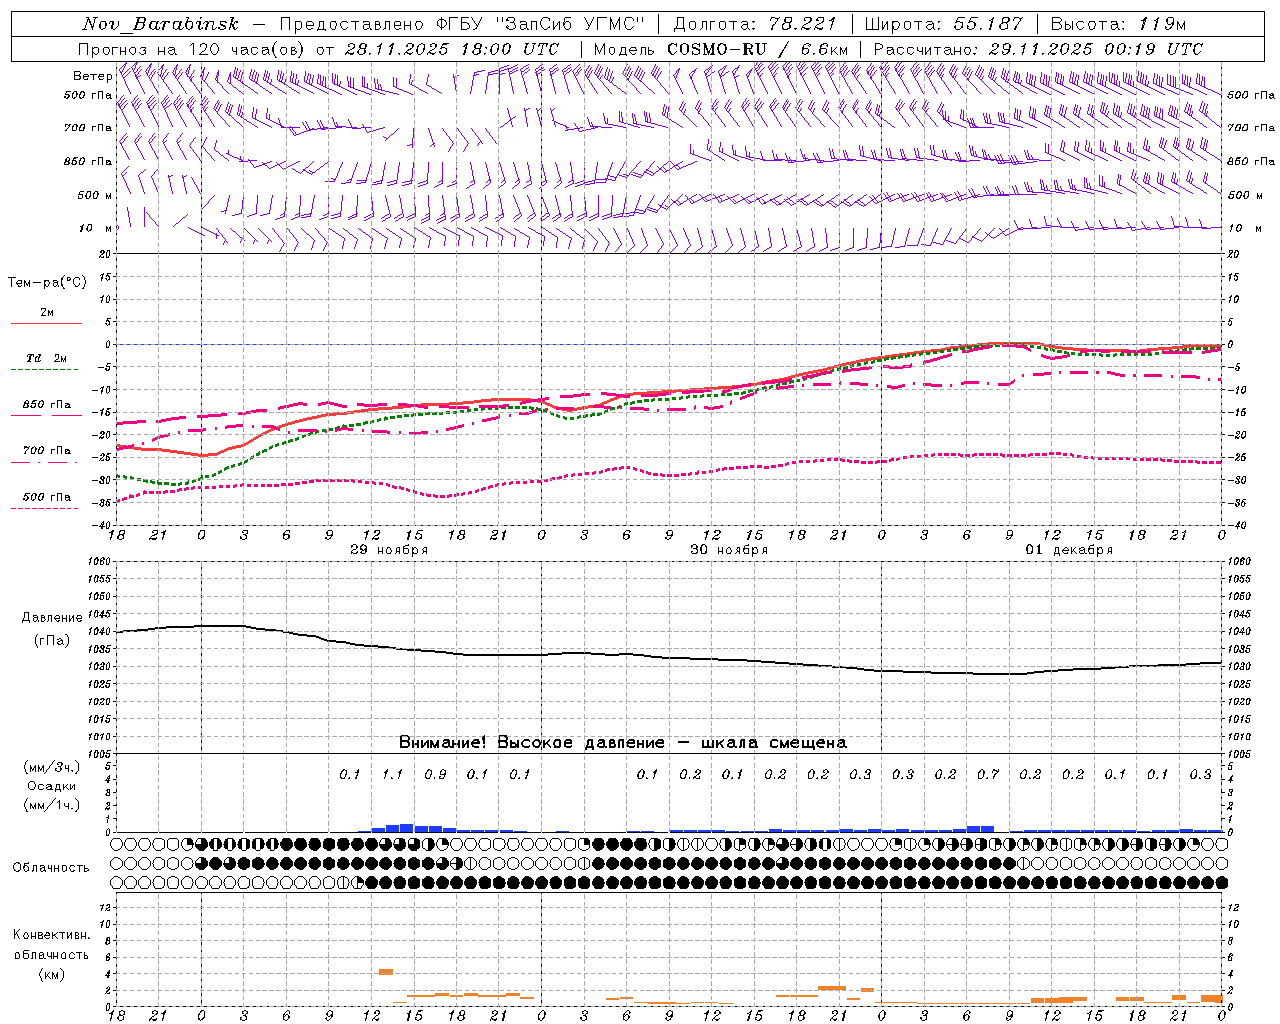Click the 500 гПа legend dotted line below temperature legend
This screenshot has width=1280, height=1024.
click(x=44, y=508)
